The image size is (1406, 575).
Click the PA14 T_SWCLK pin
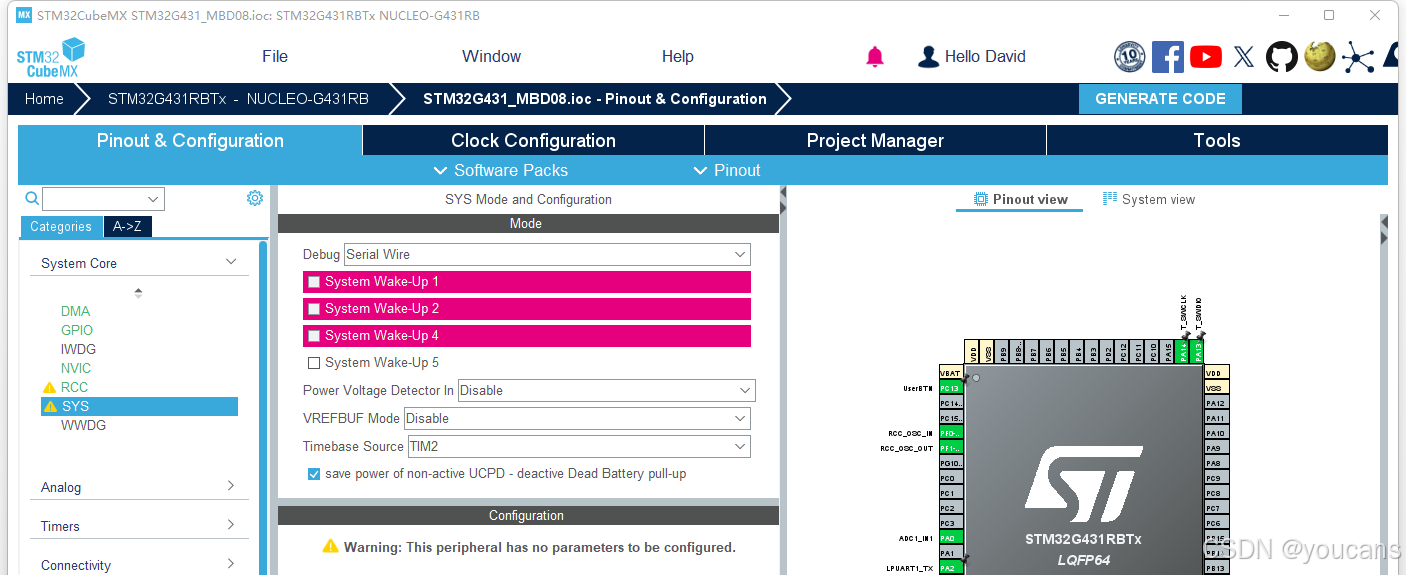coord(1183,352)
